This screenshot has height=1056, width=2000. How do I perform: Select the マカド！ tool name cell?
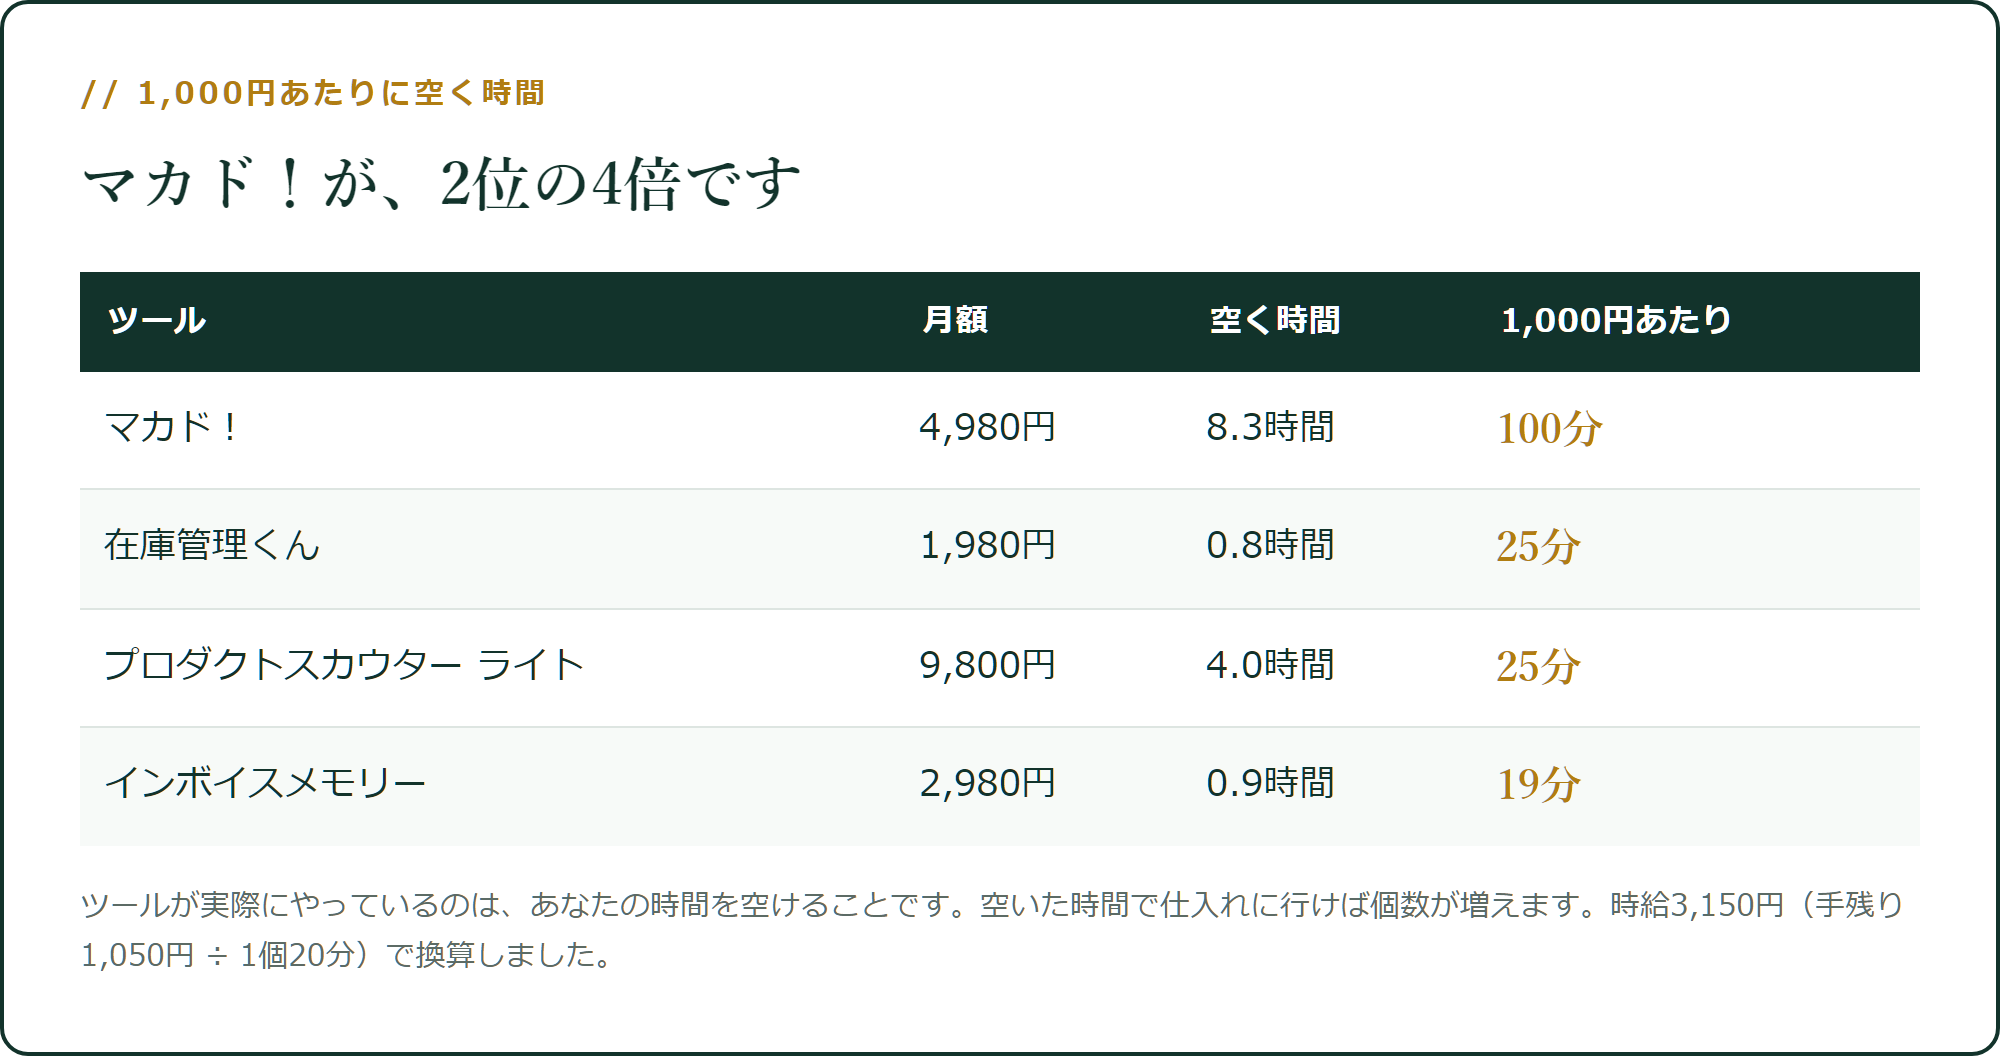(171, 427)
